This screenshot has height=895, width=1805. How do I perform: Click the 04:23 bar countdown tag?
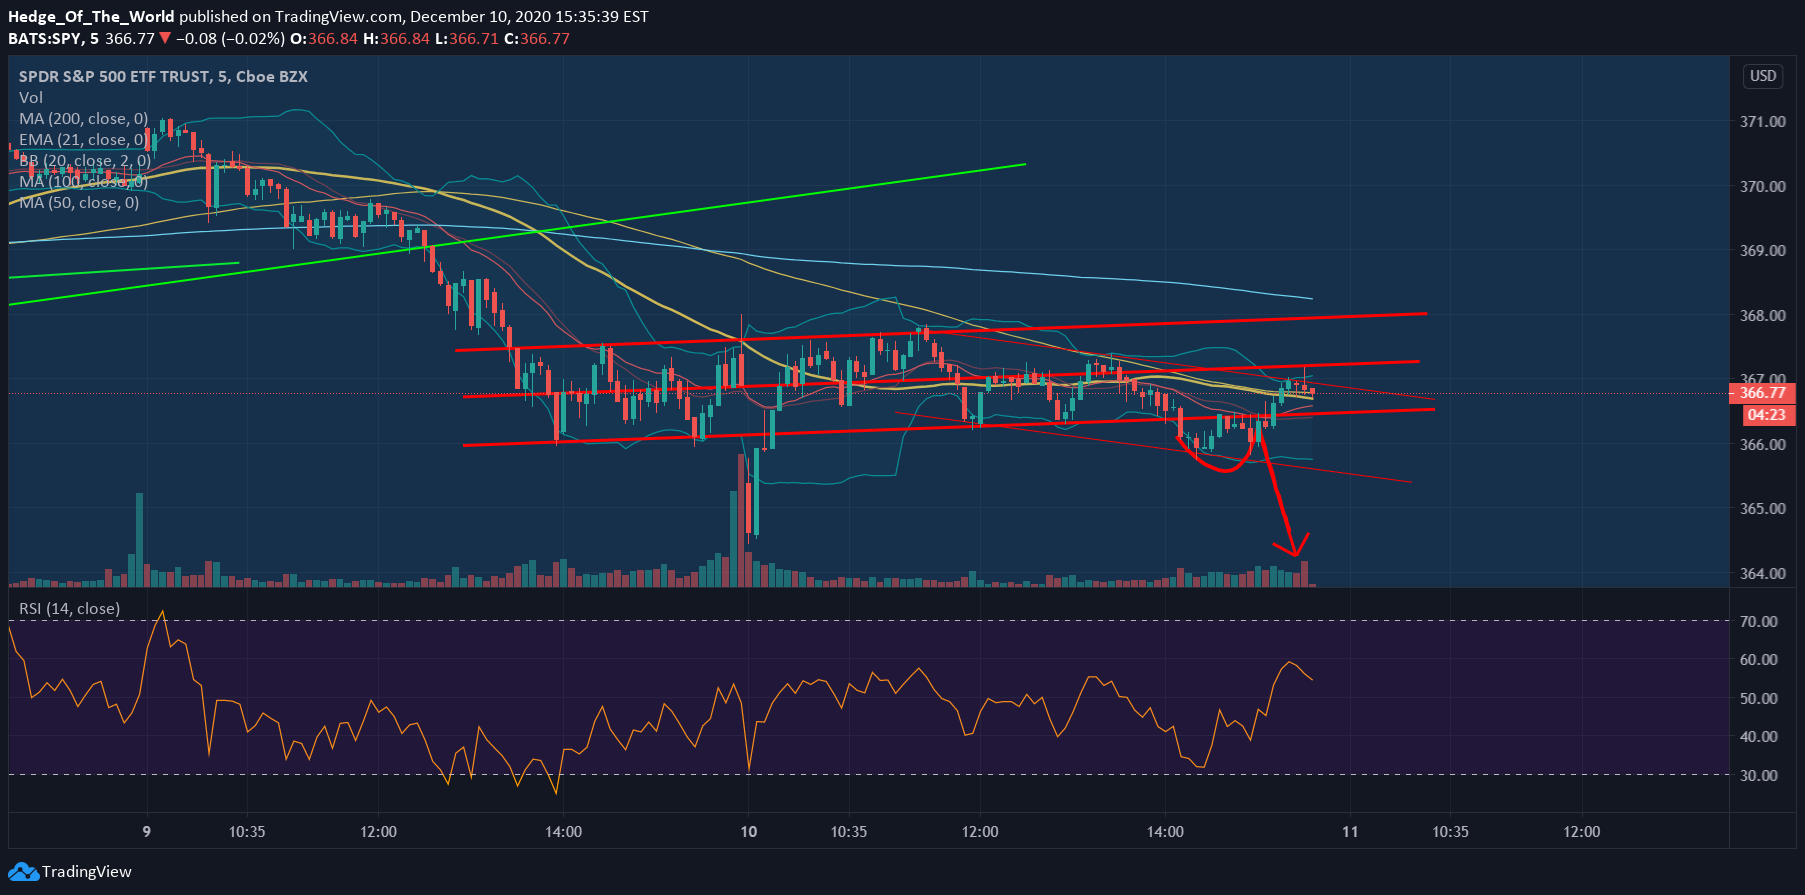click(1767, 415)
